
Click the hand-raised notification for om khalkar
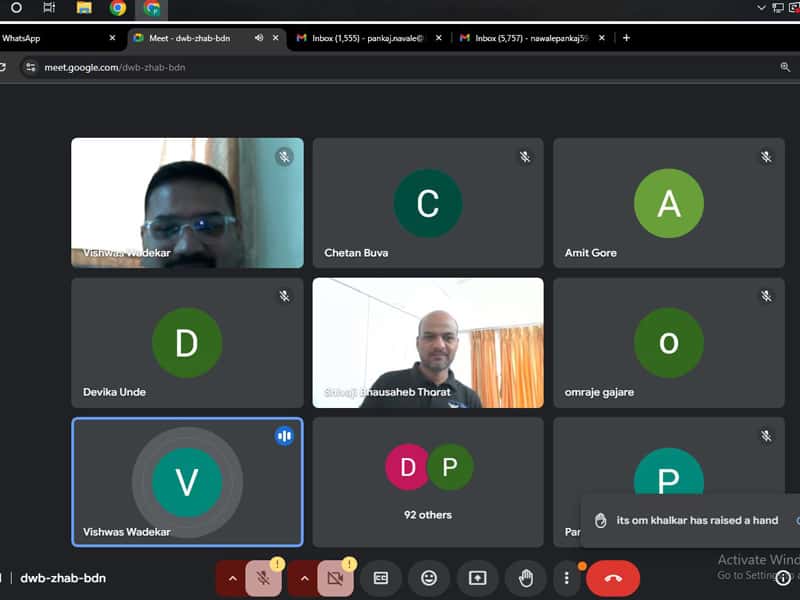690,520
